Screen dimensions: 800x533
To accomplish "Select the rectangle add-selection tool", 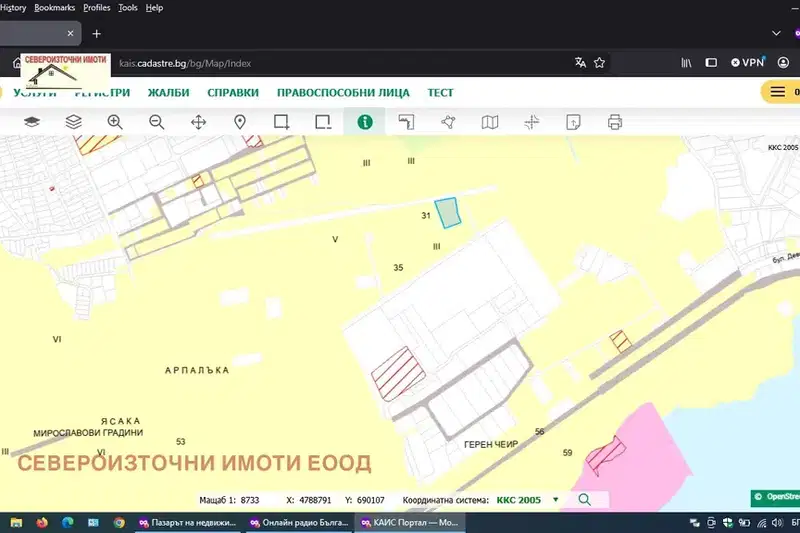I will [282, 122].
